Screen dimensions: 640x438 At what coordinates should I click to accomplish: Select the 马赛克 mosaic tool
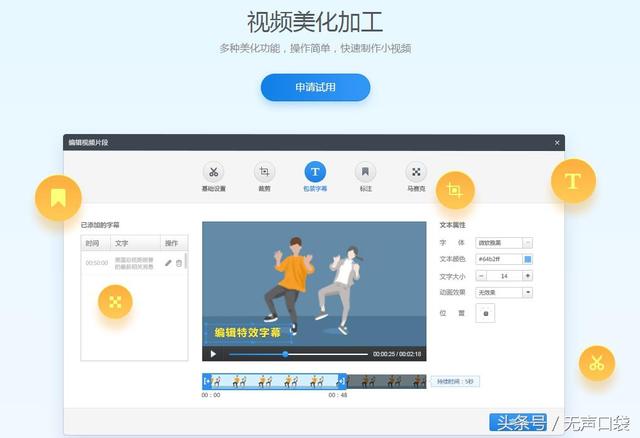point(416,172)
